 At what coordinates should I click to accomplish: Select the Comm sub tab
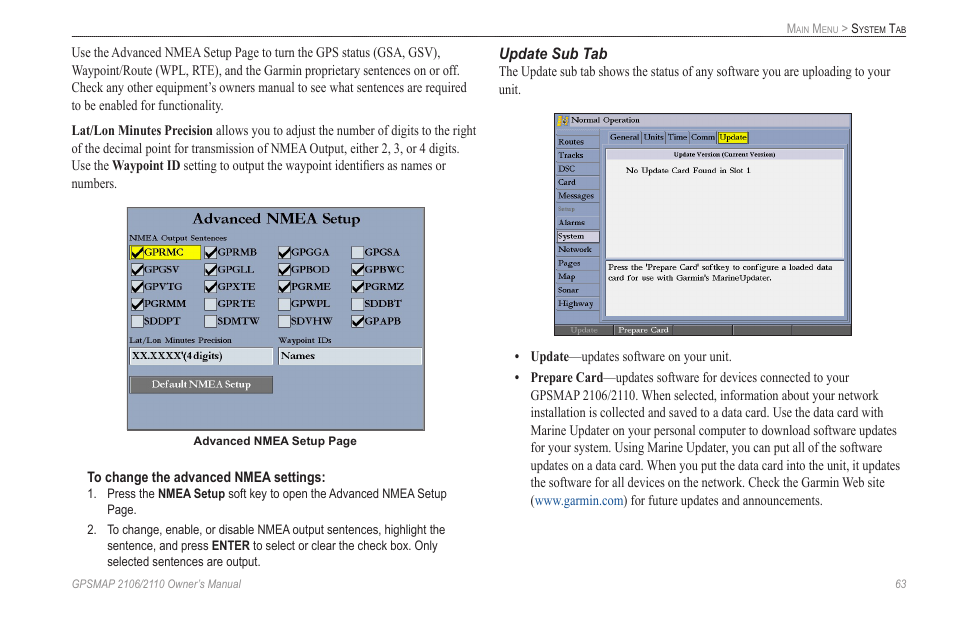(703, 137)
